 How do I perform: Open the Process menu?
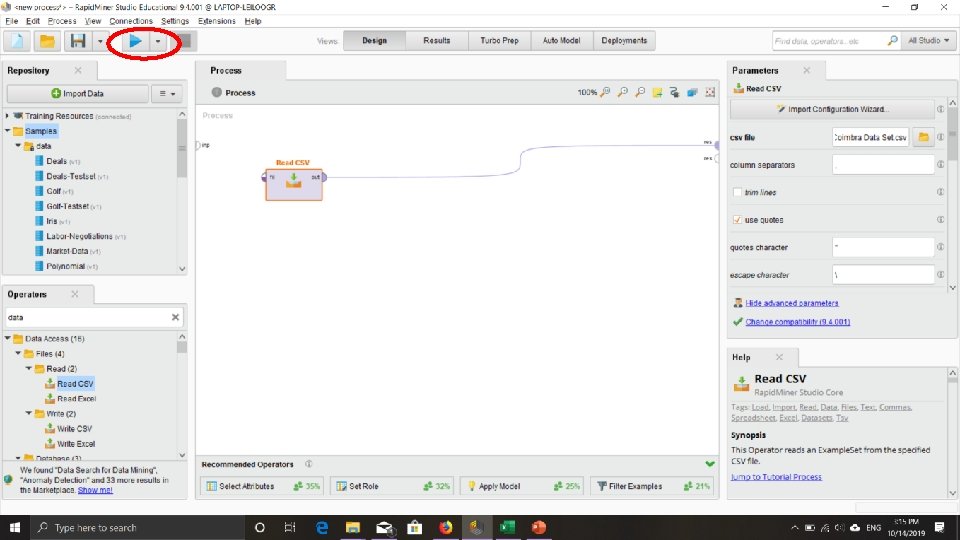pyautogui.click(x=62, y=21)
